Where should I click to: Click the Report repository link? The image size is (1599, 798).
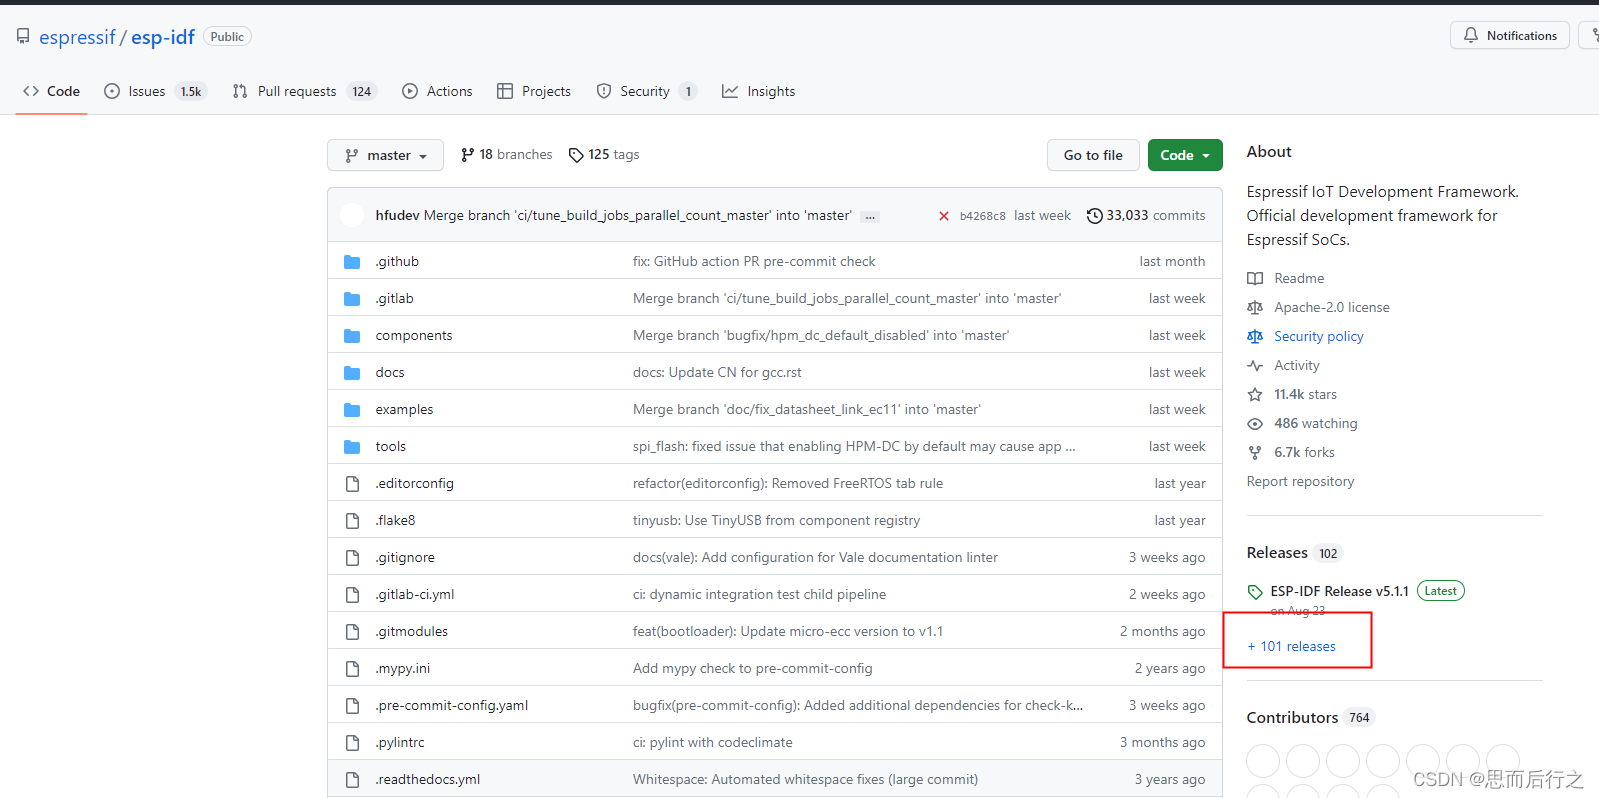pyautogui.click(x=1300, y=482)
